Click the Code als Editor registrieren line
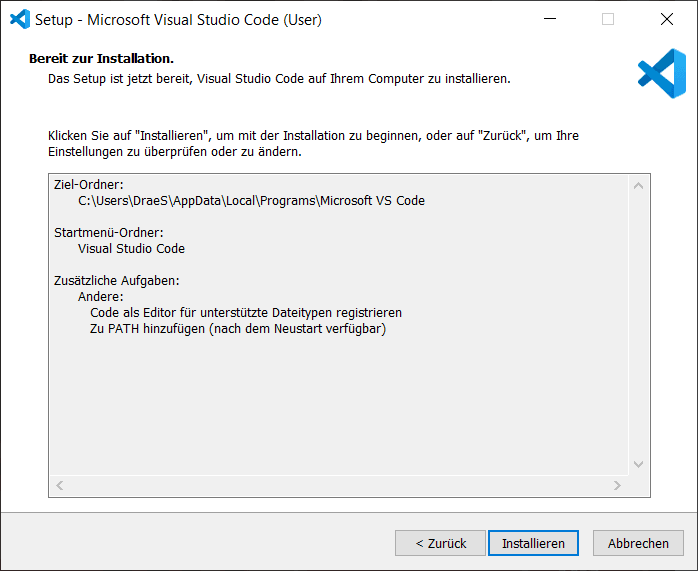The height and width of the screenshot is (571, 698). tap(245, 312)
